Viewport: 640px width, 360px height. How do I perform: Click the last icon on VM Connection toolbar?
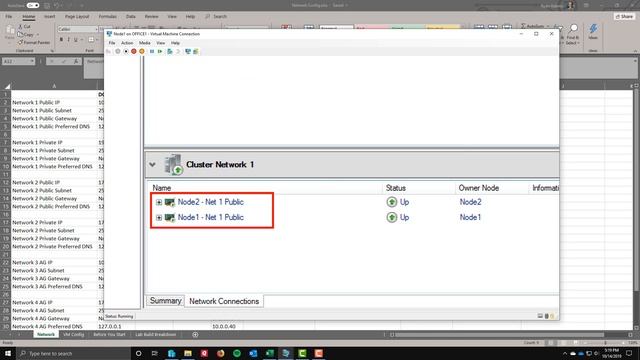196,51
